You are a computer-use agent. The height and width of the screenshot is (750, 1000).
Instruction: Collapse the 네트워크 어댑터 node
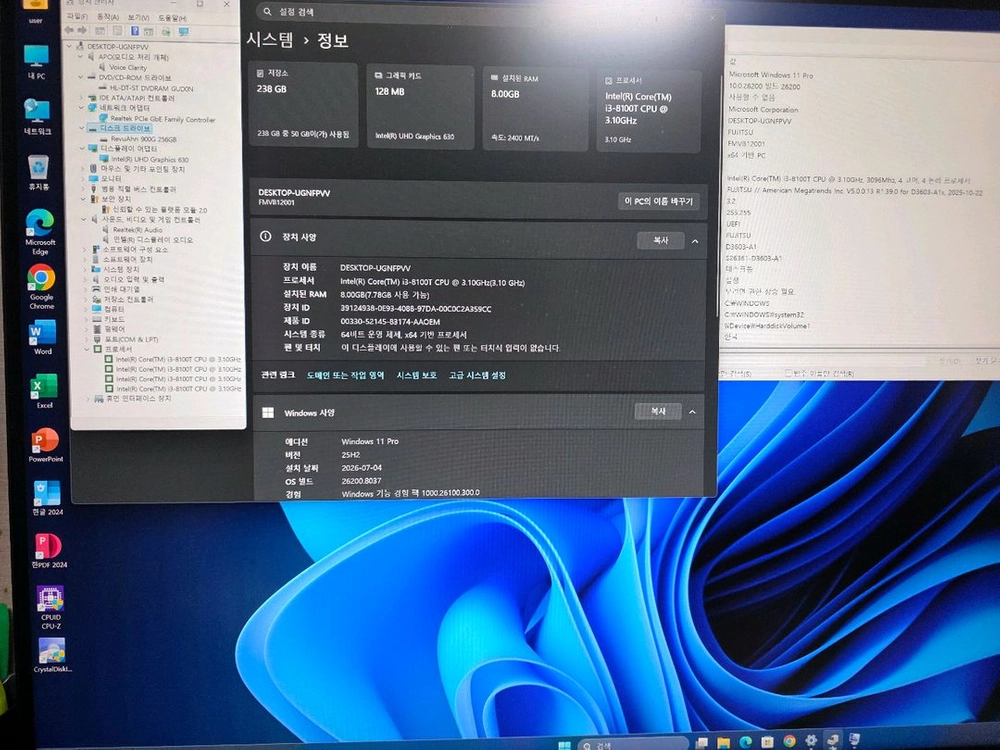(82, 108)
